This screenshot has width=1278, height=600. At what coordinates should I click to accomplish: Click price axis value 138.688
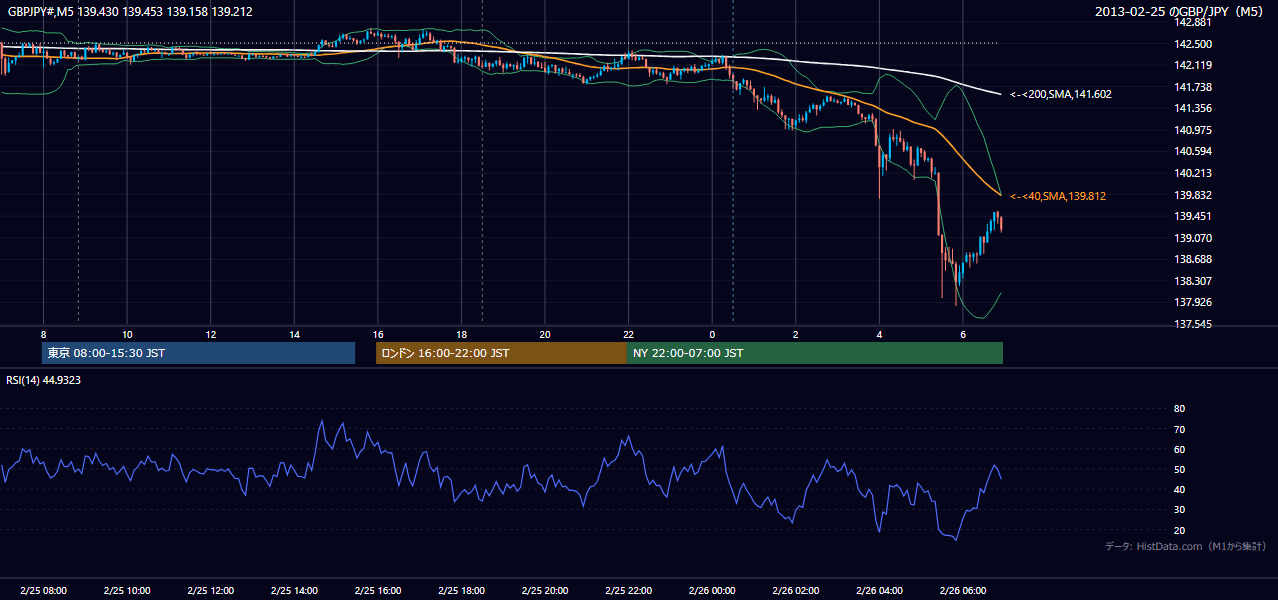[1192, 259]
